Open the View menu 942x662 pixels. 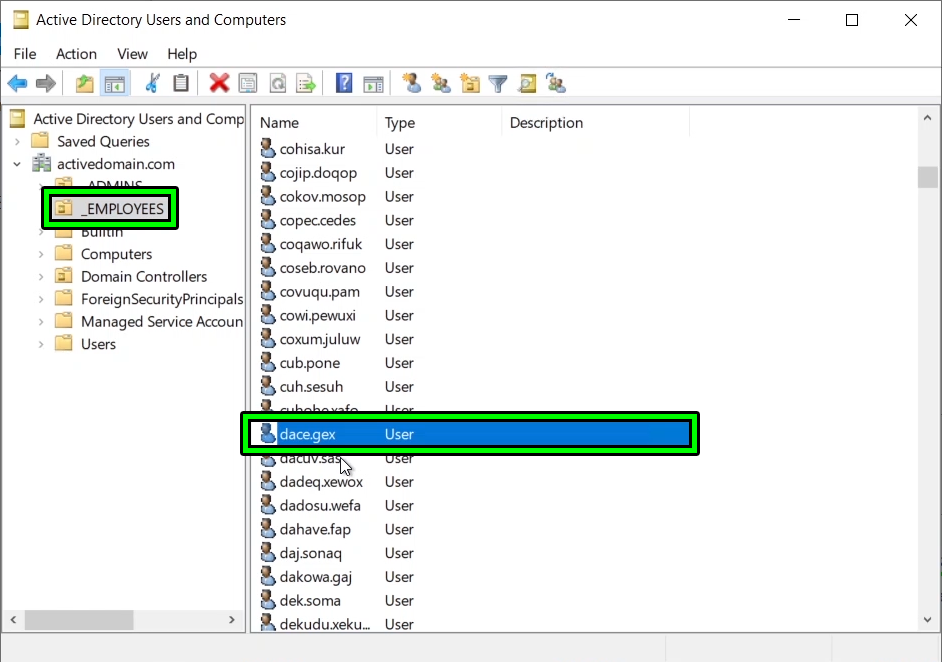tap(132, 54)
